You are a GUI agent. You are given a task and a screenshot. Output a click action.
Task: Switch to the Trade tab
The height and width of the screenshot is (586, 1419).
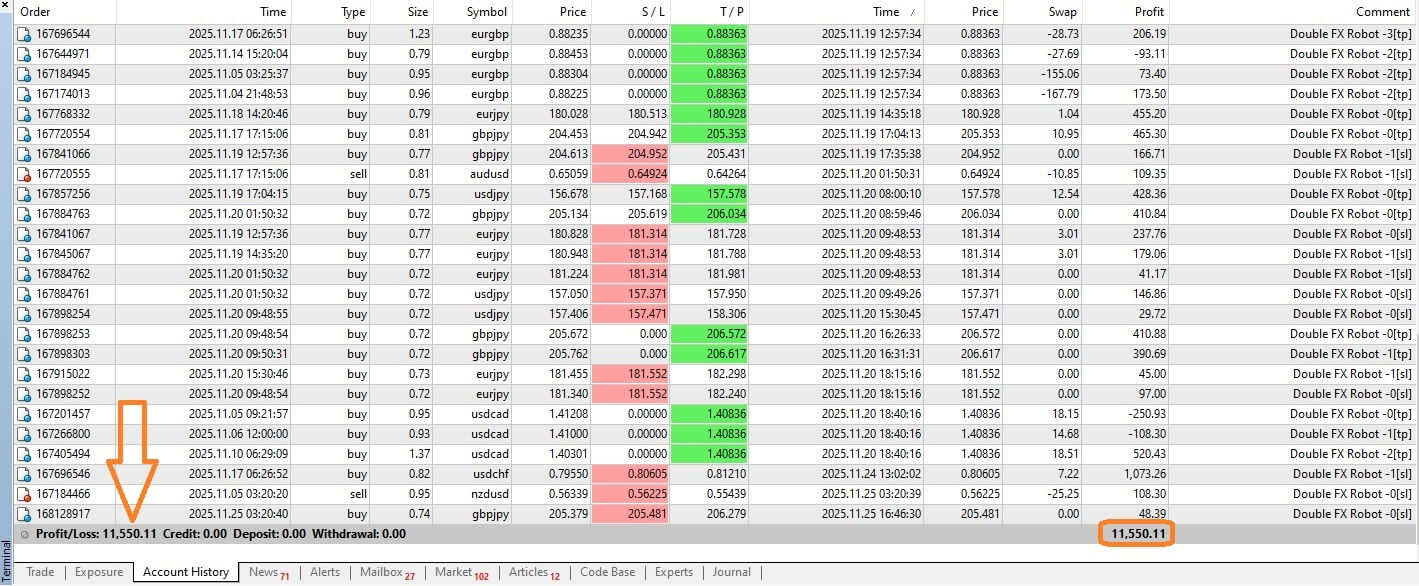tap(40, 572)
